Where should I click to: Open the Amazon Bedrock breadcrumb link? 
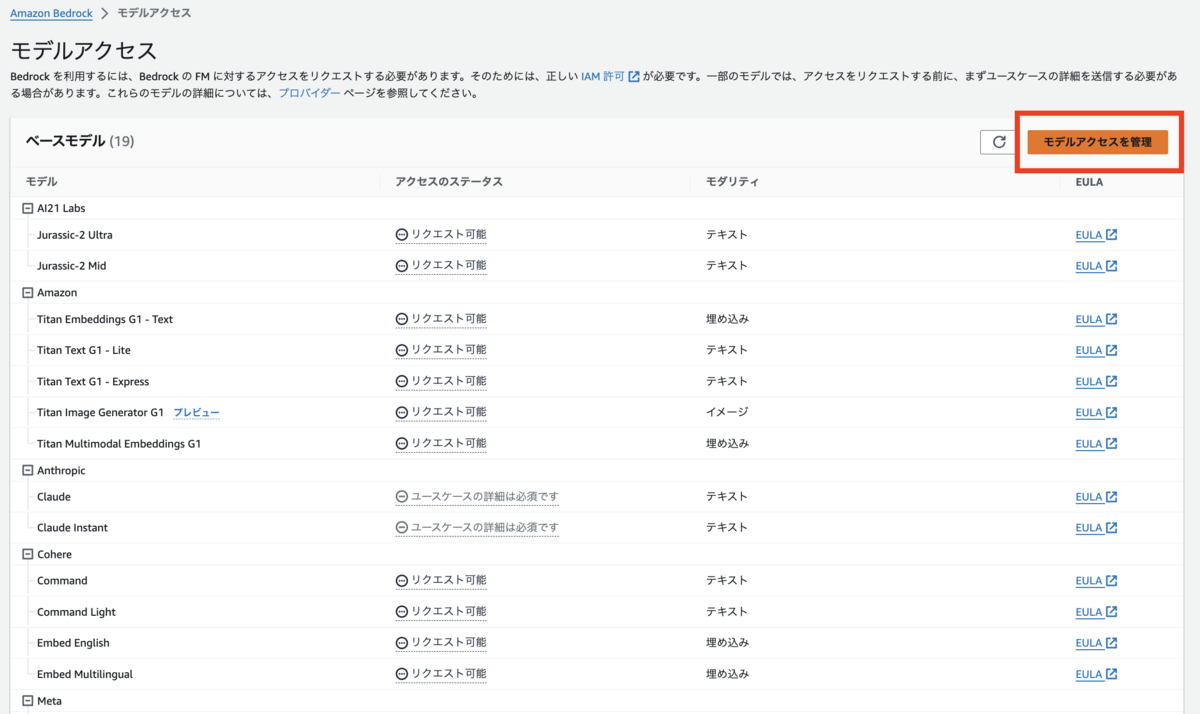point(51,14)
